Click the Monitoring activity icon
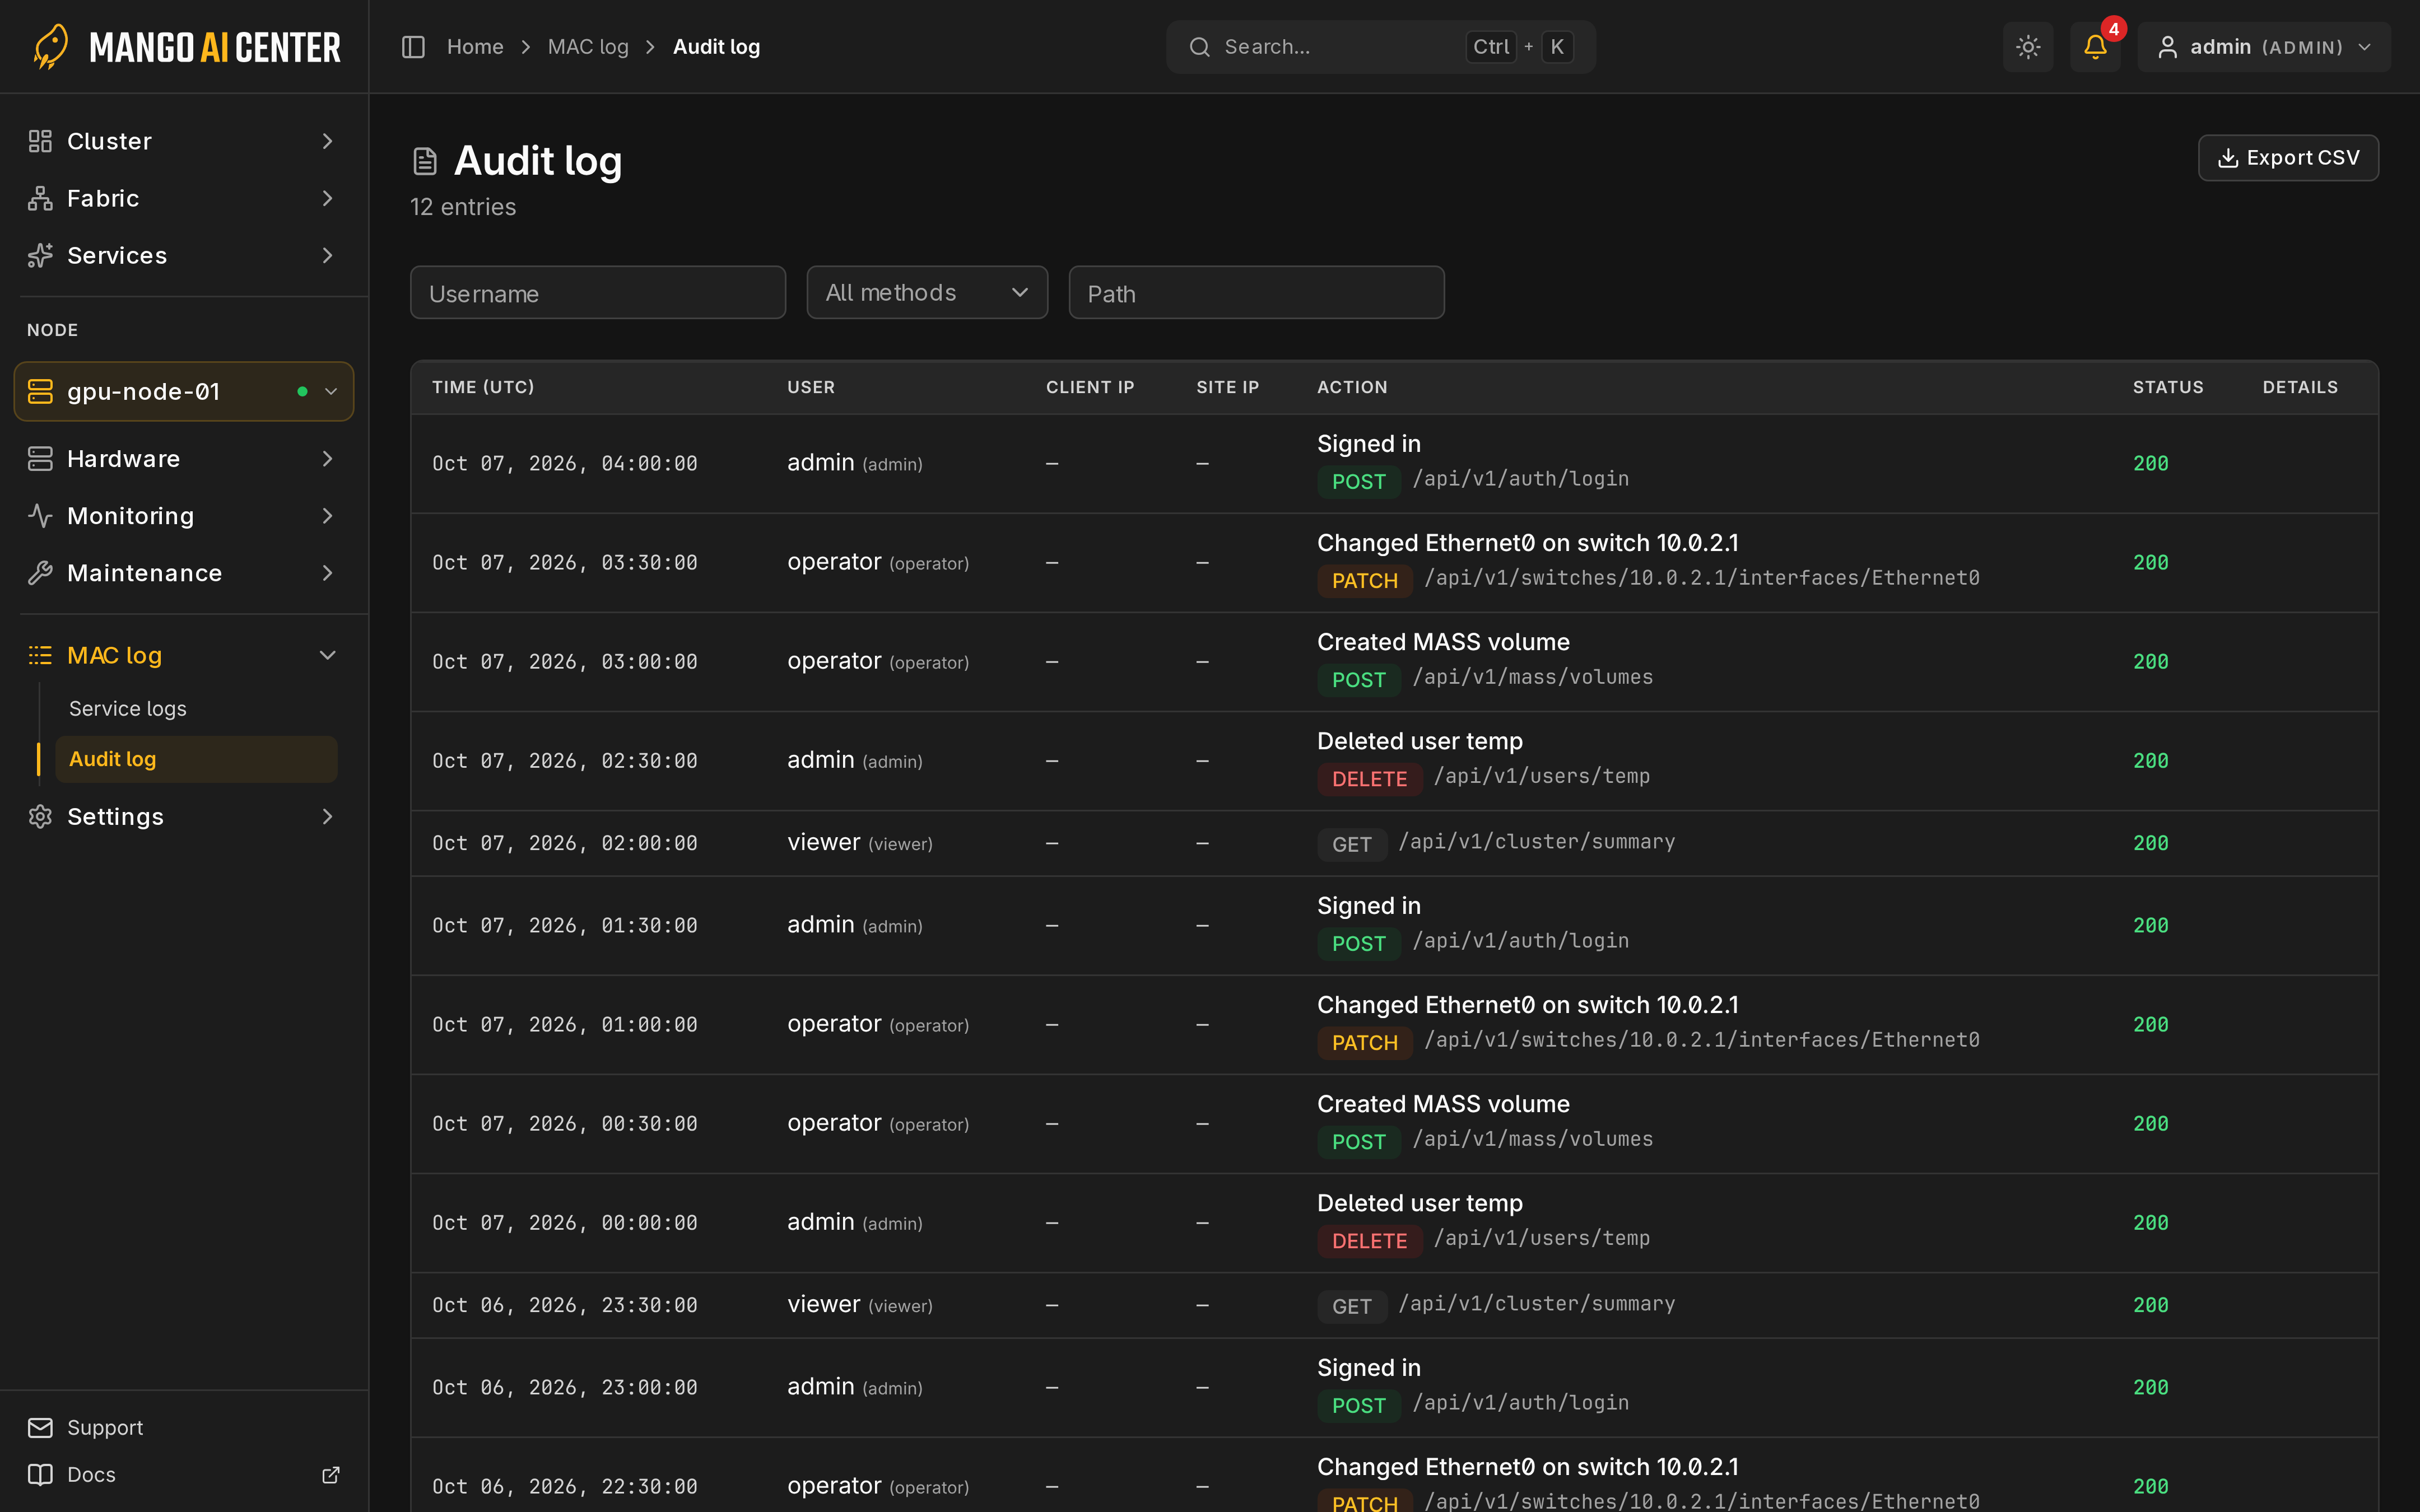 pyautogui.click(x=40, y=516)
